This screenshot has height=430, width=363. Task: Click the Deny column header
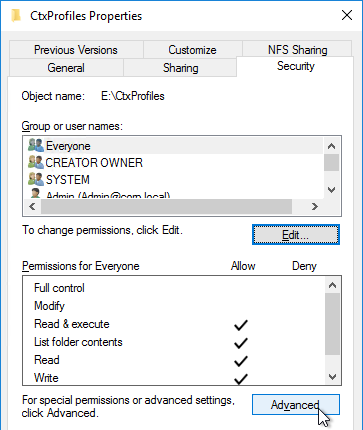click(304, 266)
